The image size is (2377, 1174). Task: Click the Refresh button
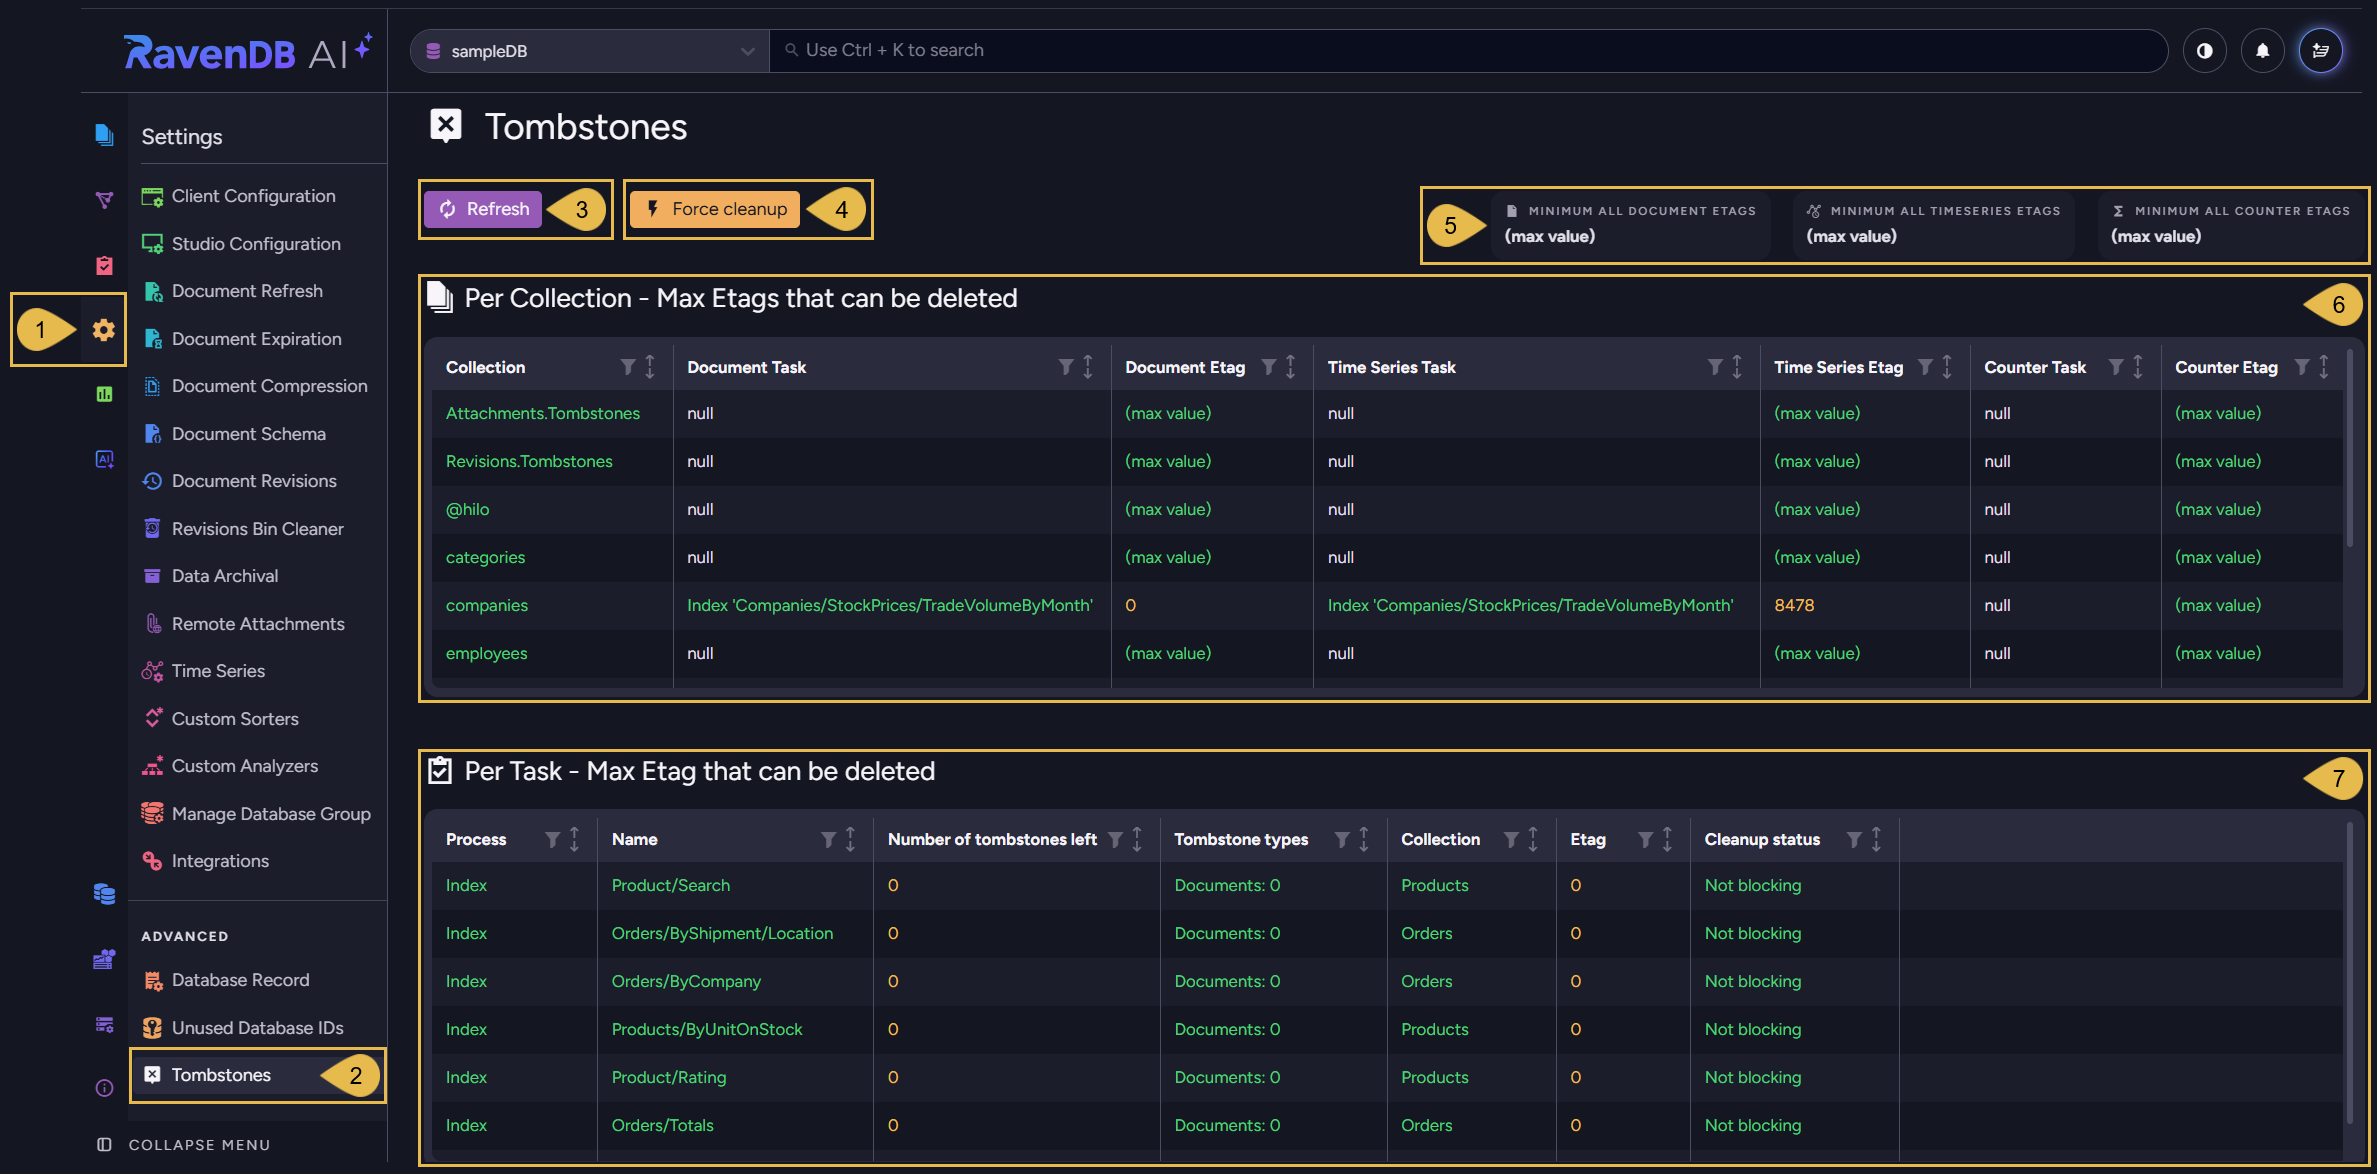pos(483,209)
